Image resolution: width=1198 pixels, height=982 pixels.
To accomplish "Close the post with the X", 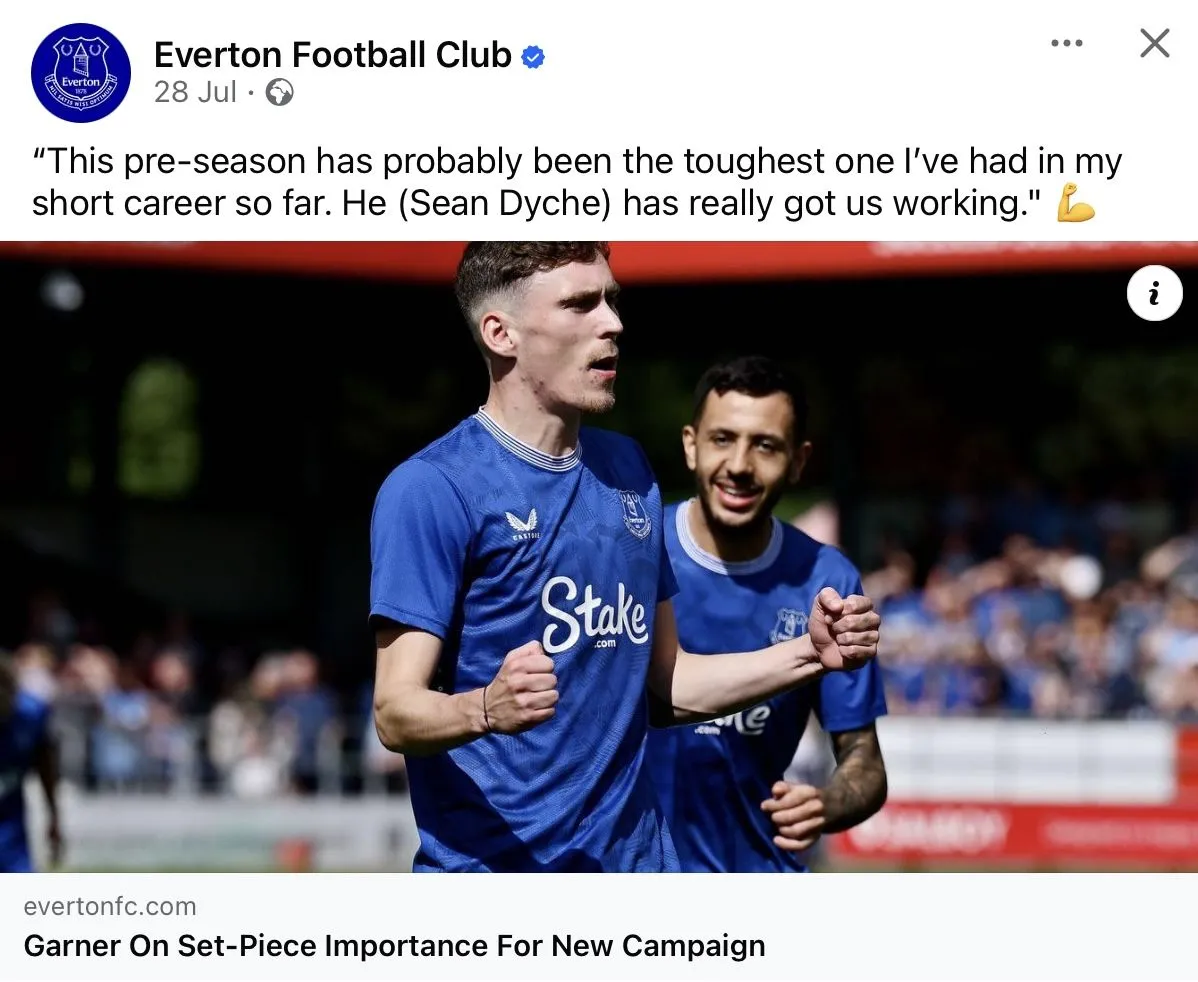I will [x=1154, y=43].
